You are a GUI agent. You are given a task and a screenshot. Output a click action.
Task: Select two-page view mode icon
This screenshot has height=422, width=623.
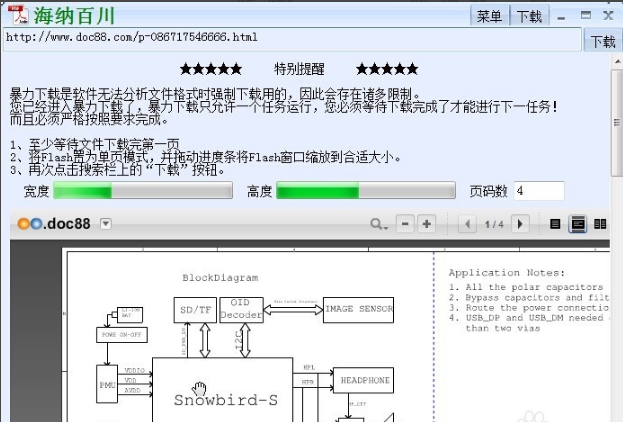point(600,224)
